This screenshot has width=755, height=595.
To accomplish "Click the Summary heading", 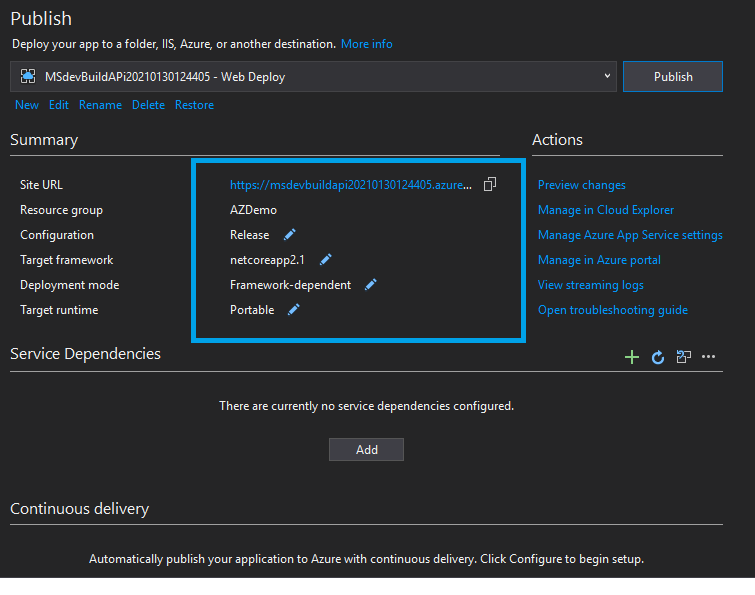I will (x=44, y=140).
